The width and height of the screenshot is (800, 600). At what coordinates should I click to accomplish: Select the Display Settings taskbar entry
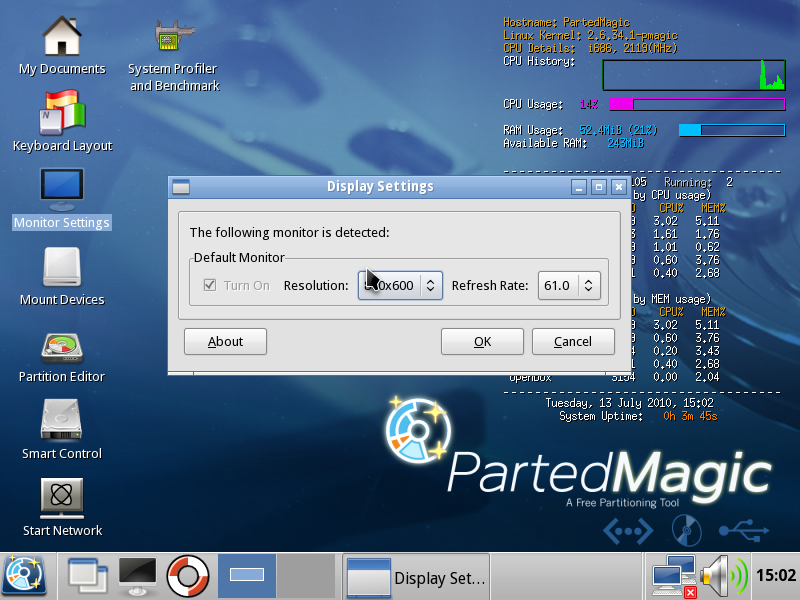click(x=415, y=577)
